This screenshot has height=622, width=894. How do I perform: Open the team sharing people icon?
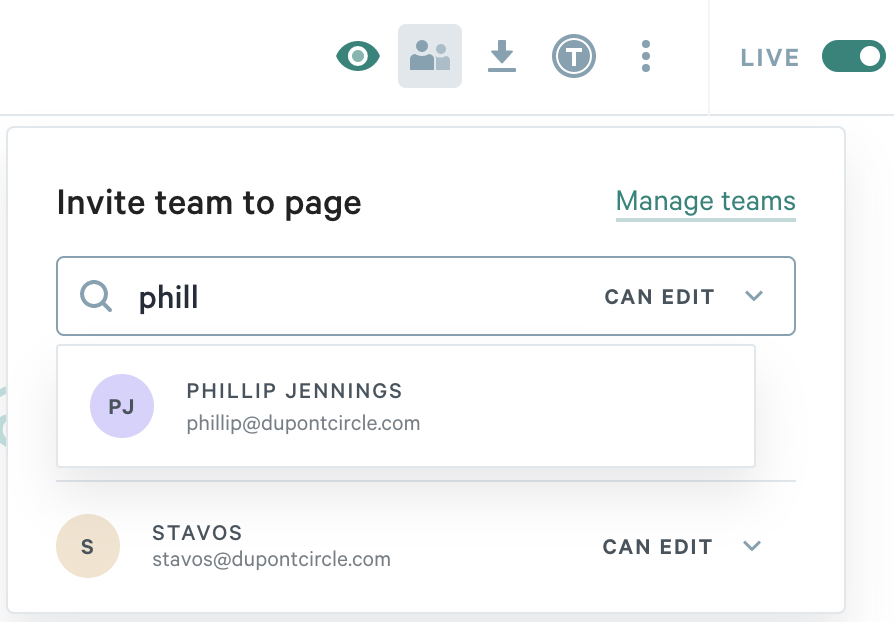point(430,56)
